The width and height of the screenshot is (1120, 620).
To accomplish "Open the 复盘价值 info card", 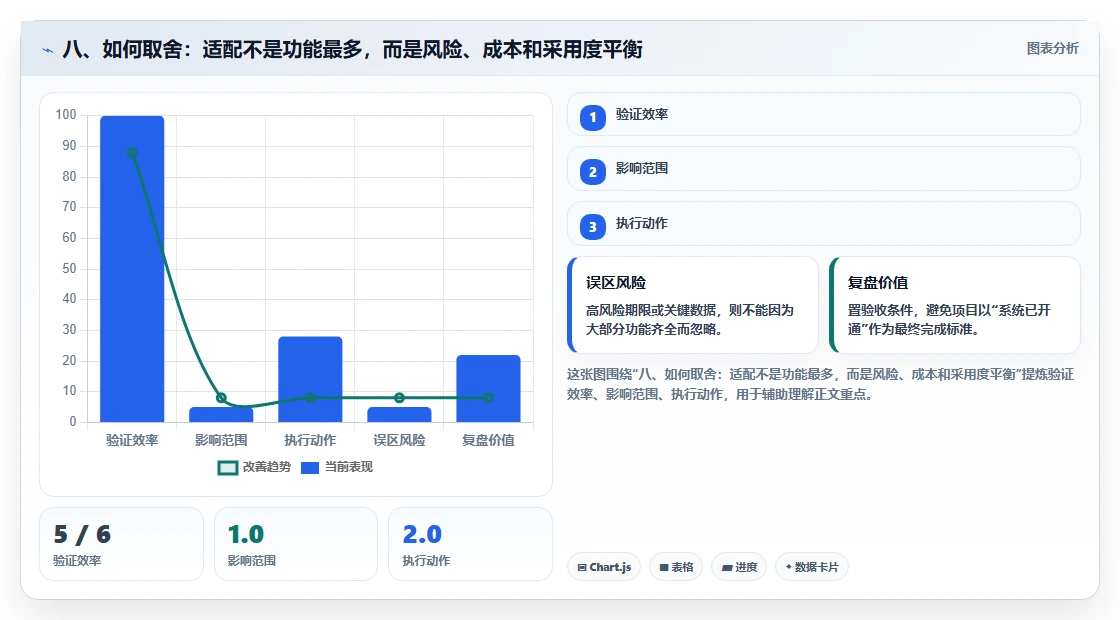I will [x=955, y=305].
